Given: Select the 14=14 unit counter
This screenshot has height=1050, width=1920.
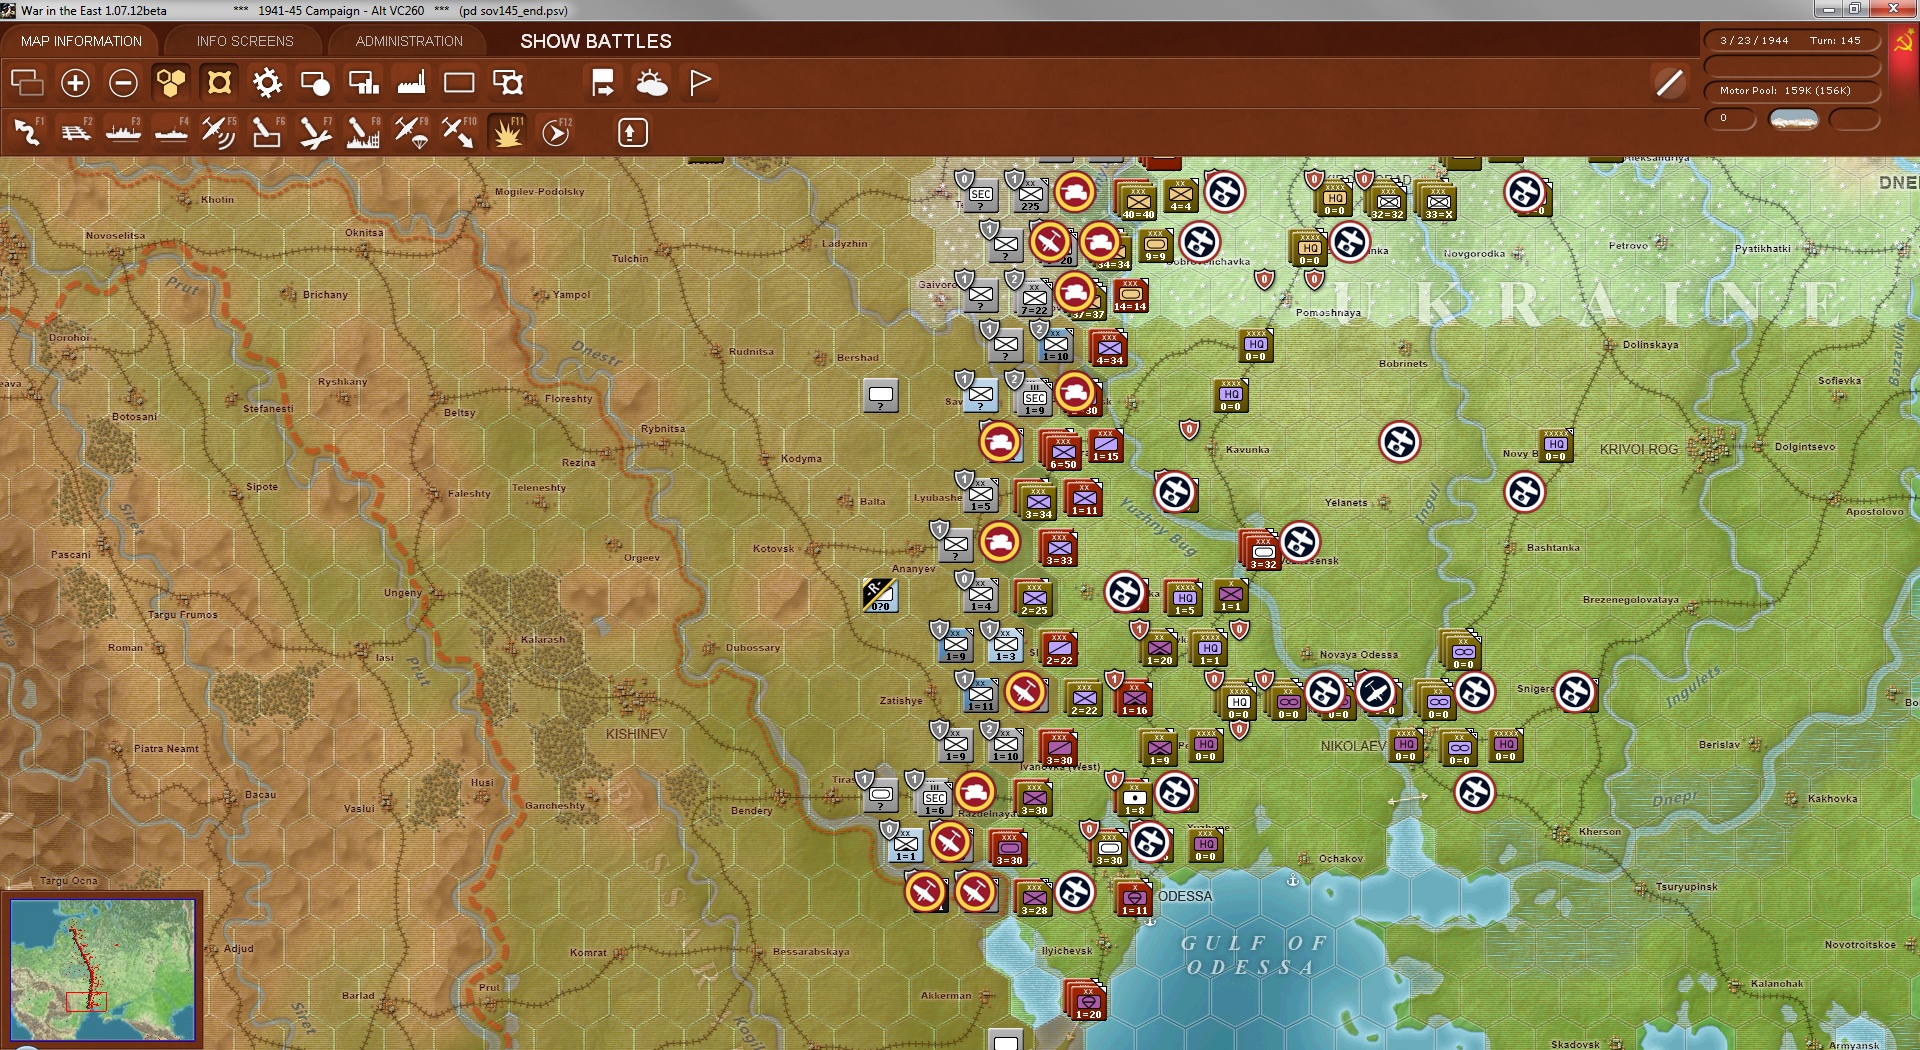Looking at the screenshot, I should point(1130,295).
